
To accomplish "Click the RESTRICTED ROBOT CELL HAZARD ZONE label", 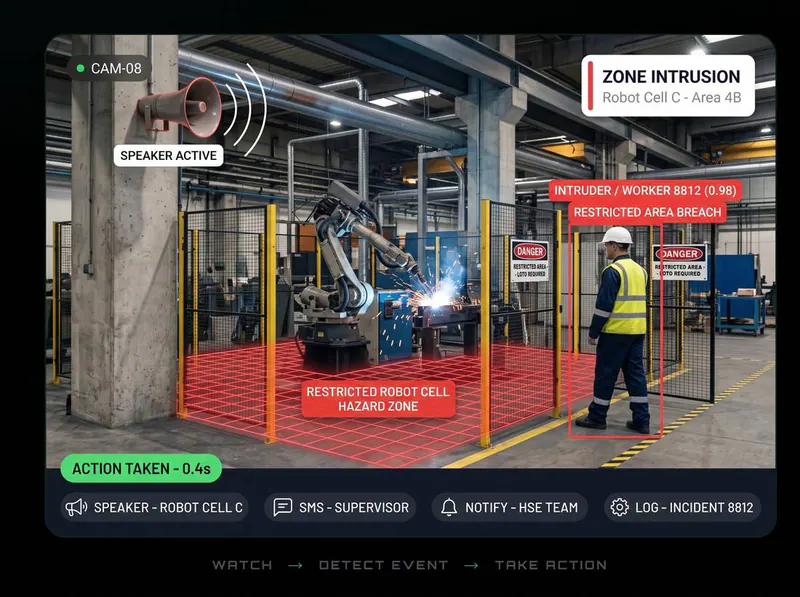I will coord(378,399).
